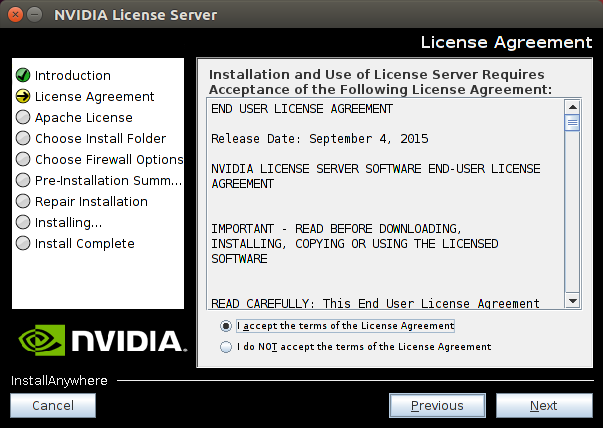Close the NVIDIA License Server window
The image size is (603, 428).
15,16
